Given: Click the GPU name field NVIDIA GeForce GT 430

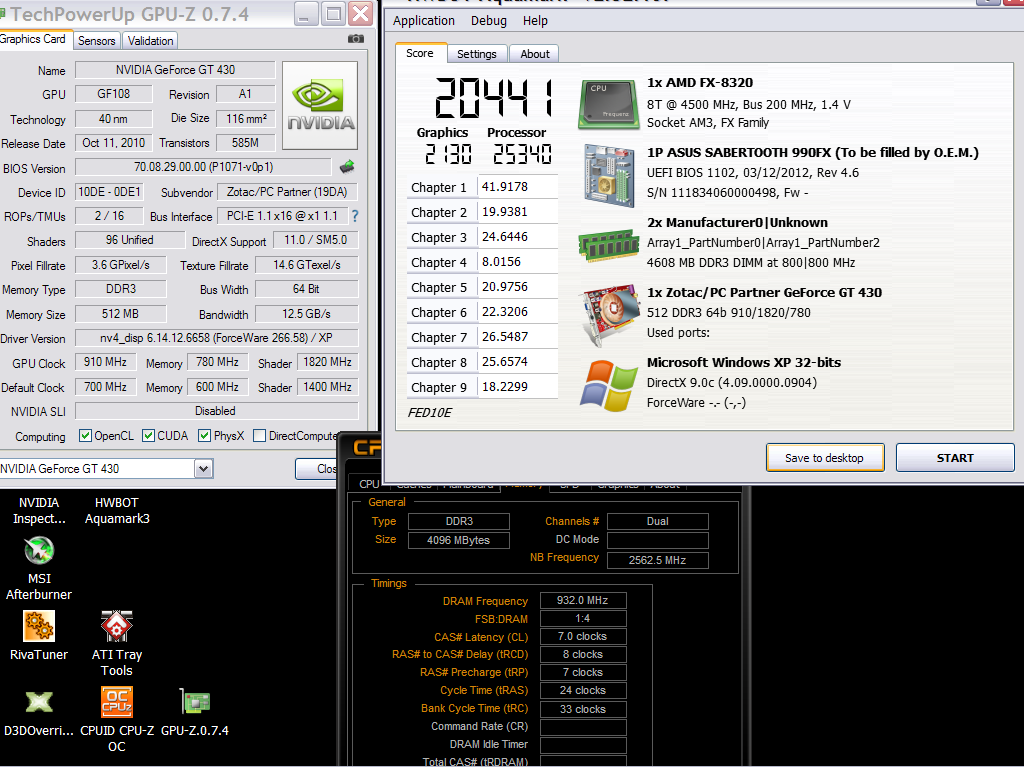Looking at the screenshot, I should click(175, 70).
